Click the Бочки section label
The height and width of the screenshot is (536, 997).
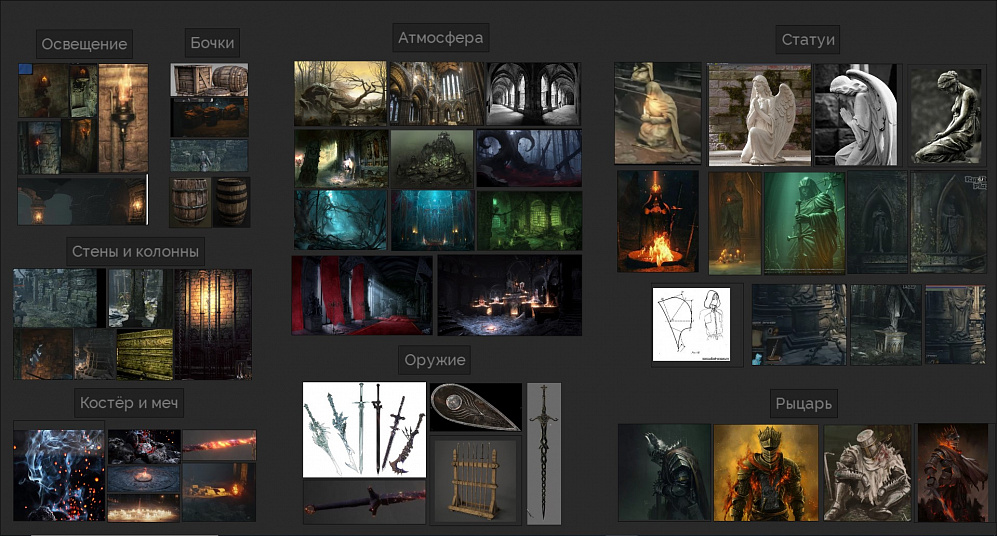point(212,43)
